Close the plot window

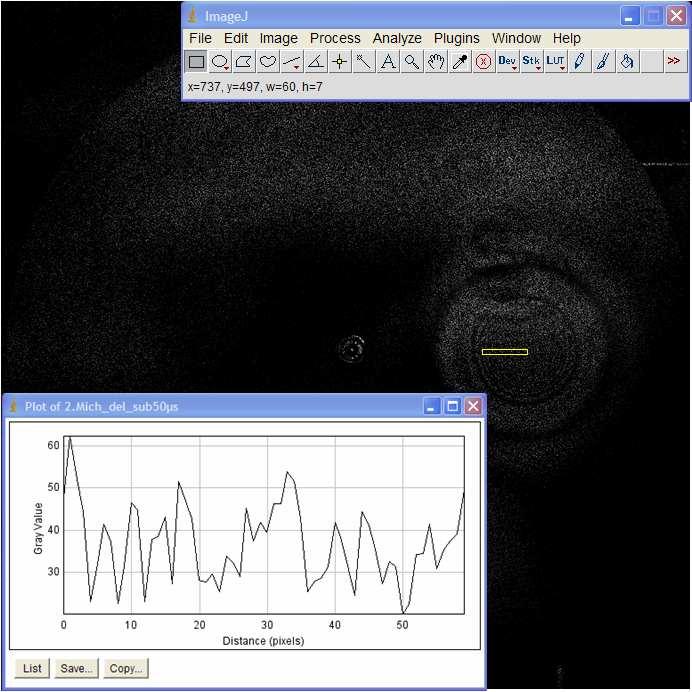tap(473, 406)
